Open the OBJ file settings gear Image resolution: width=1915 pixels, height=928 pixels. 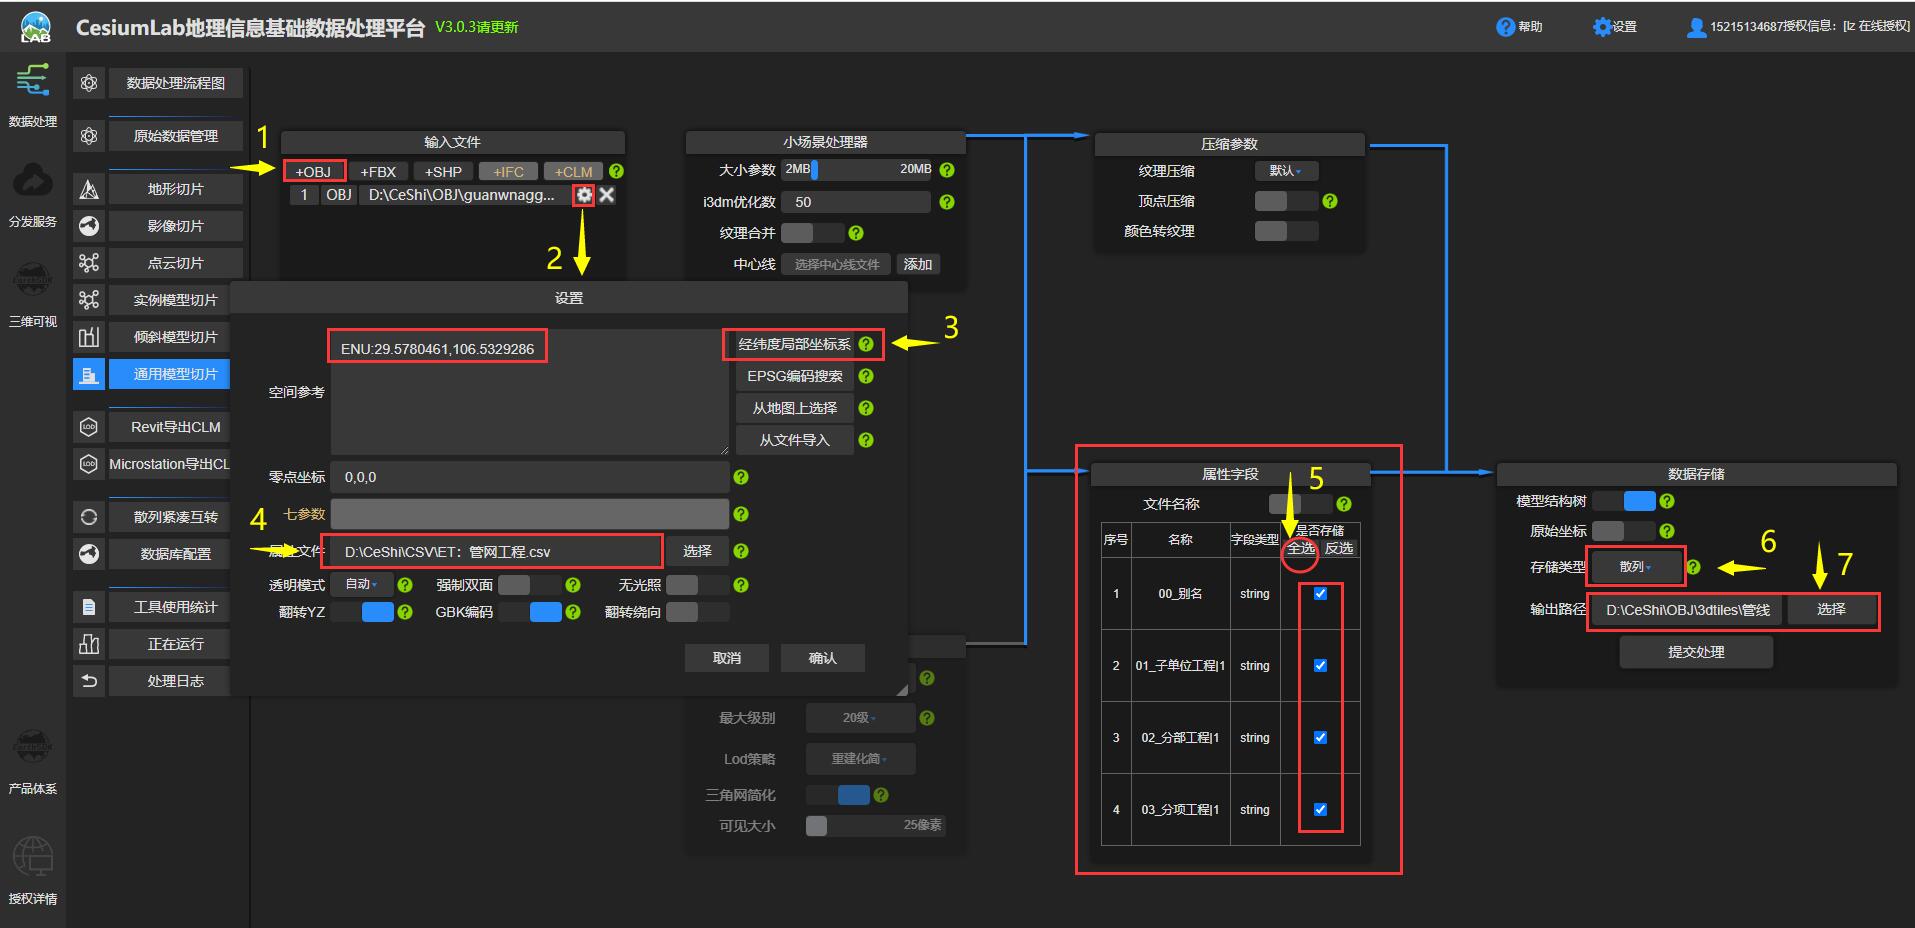click(x=584, y=195)
